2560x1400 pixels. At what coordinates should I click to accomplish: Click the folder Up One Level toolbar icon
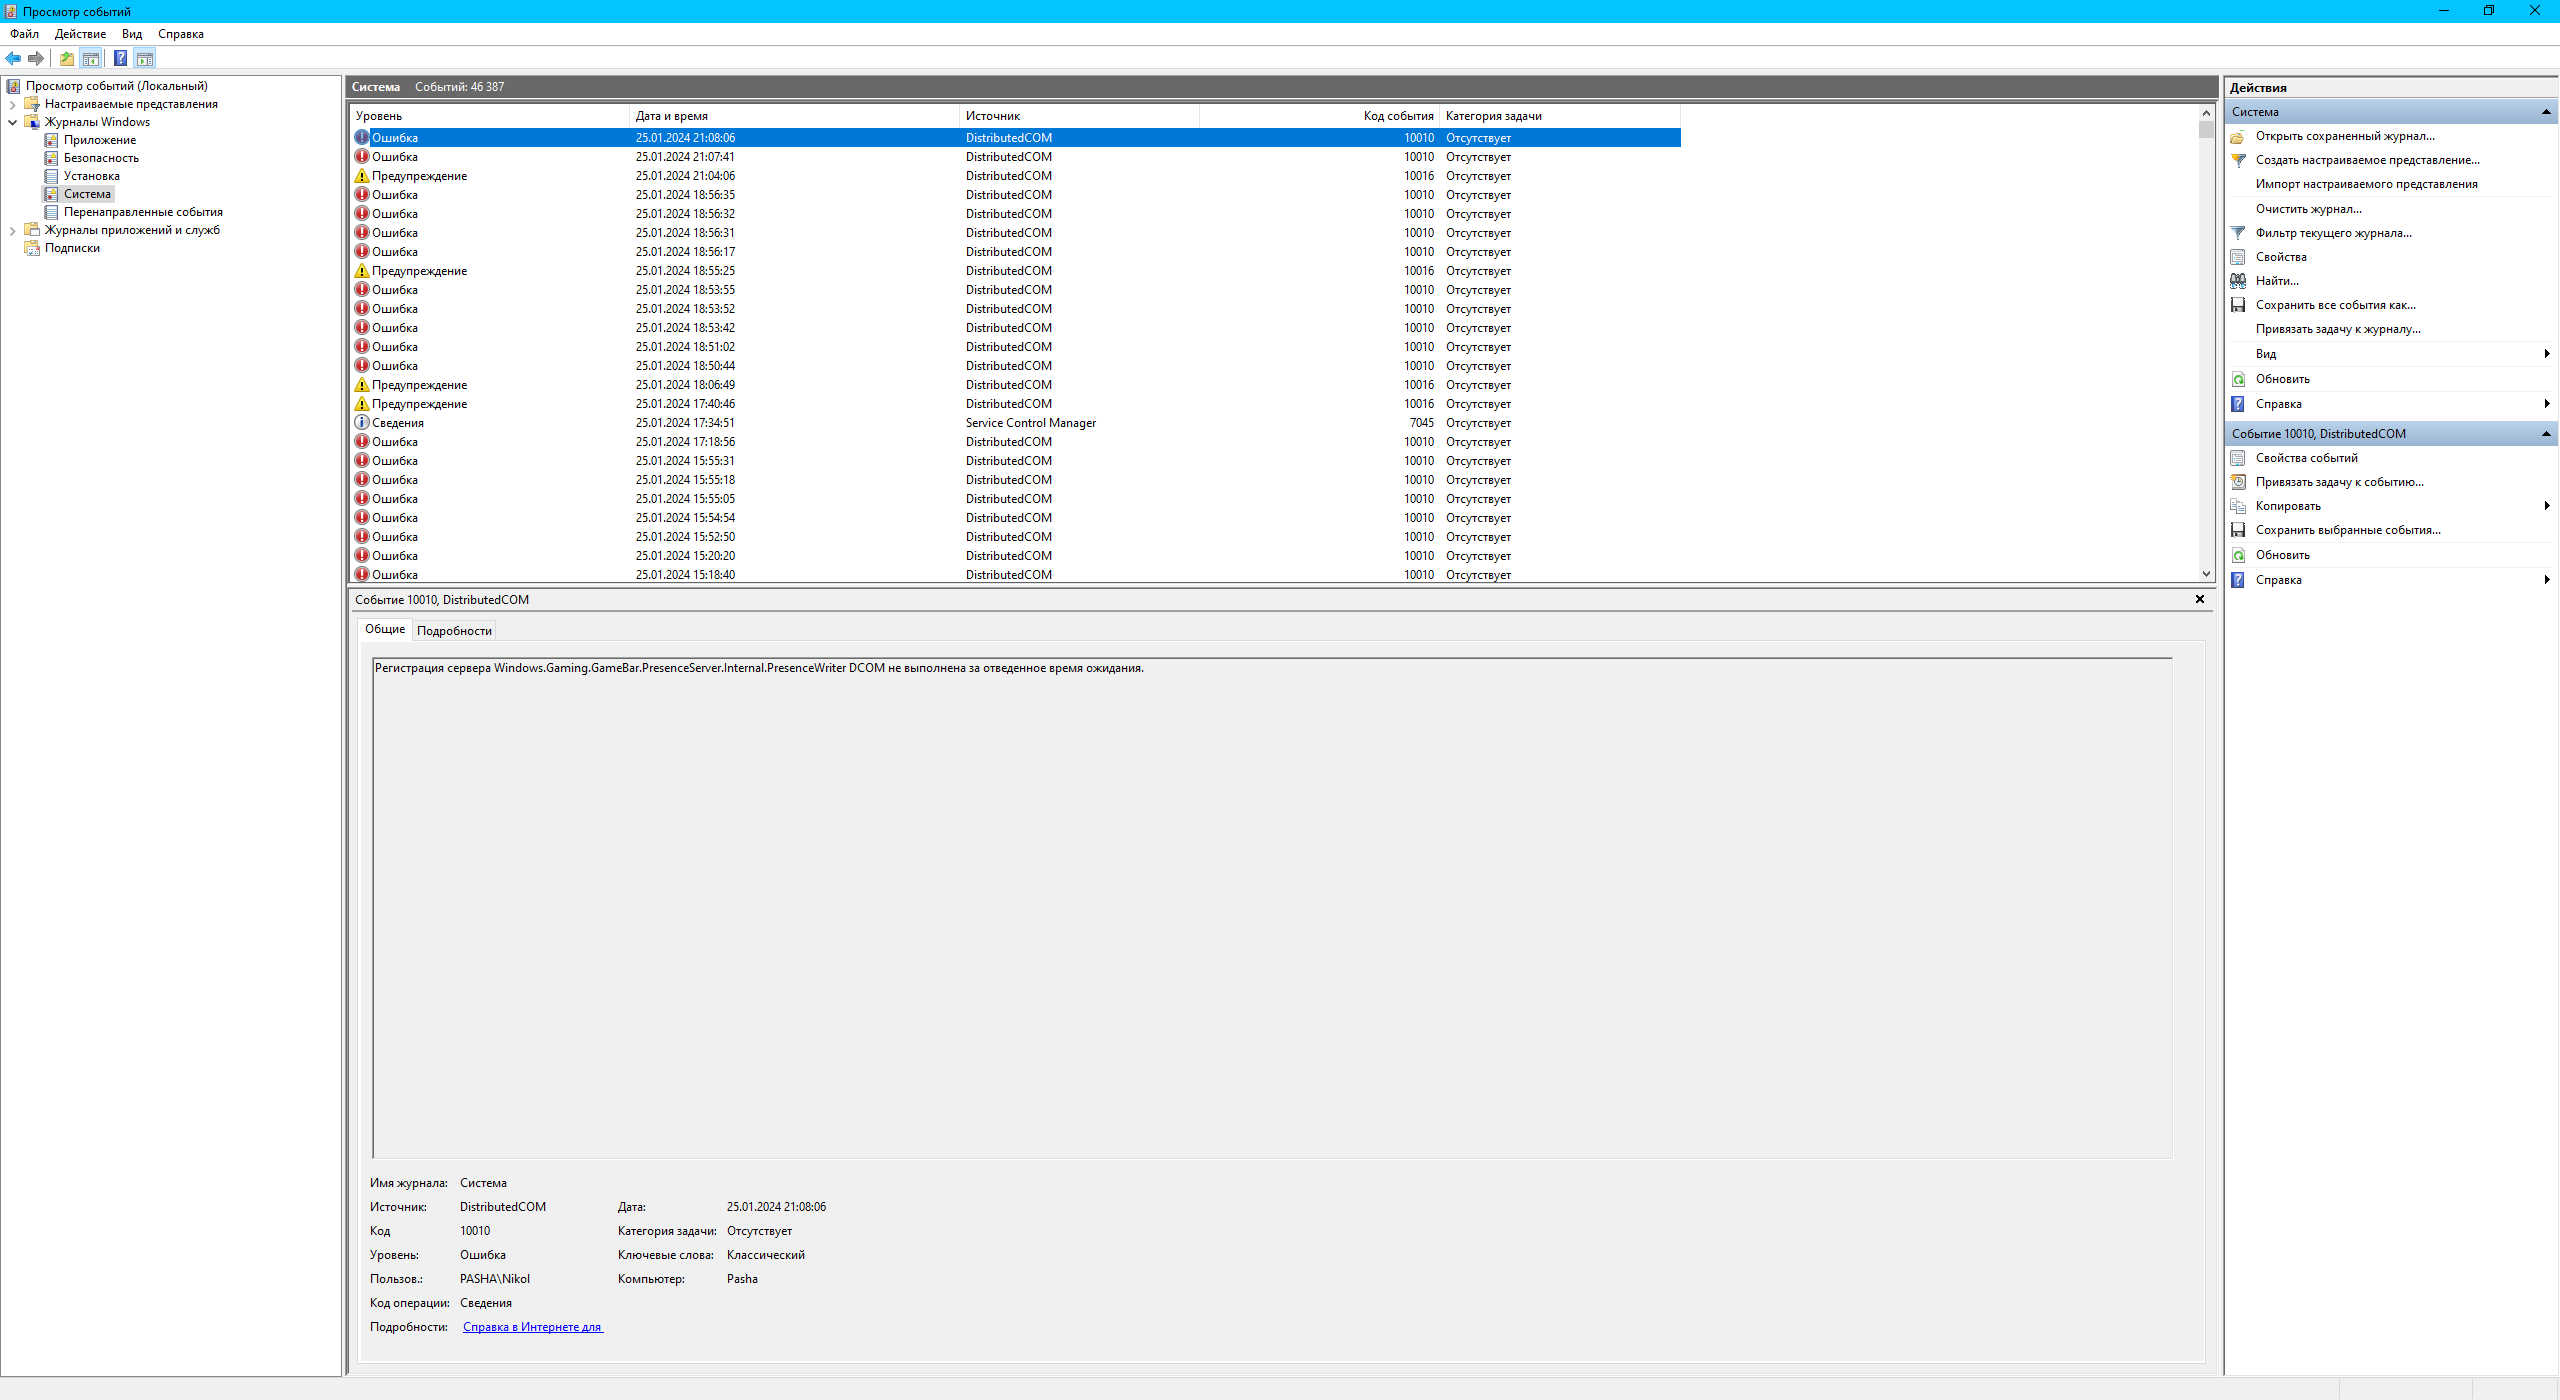[x=66, y=58]
